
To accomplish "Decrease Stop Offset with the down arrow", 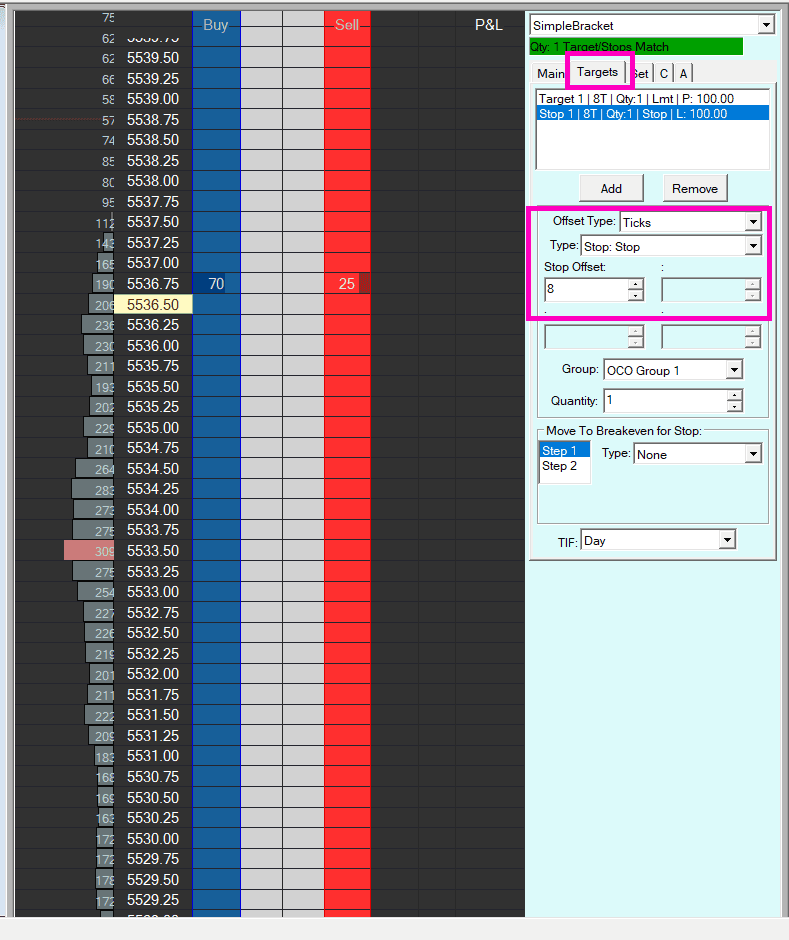I will point(635,295).
